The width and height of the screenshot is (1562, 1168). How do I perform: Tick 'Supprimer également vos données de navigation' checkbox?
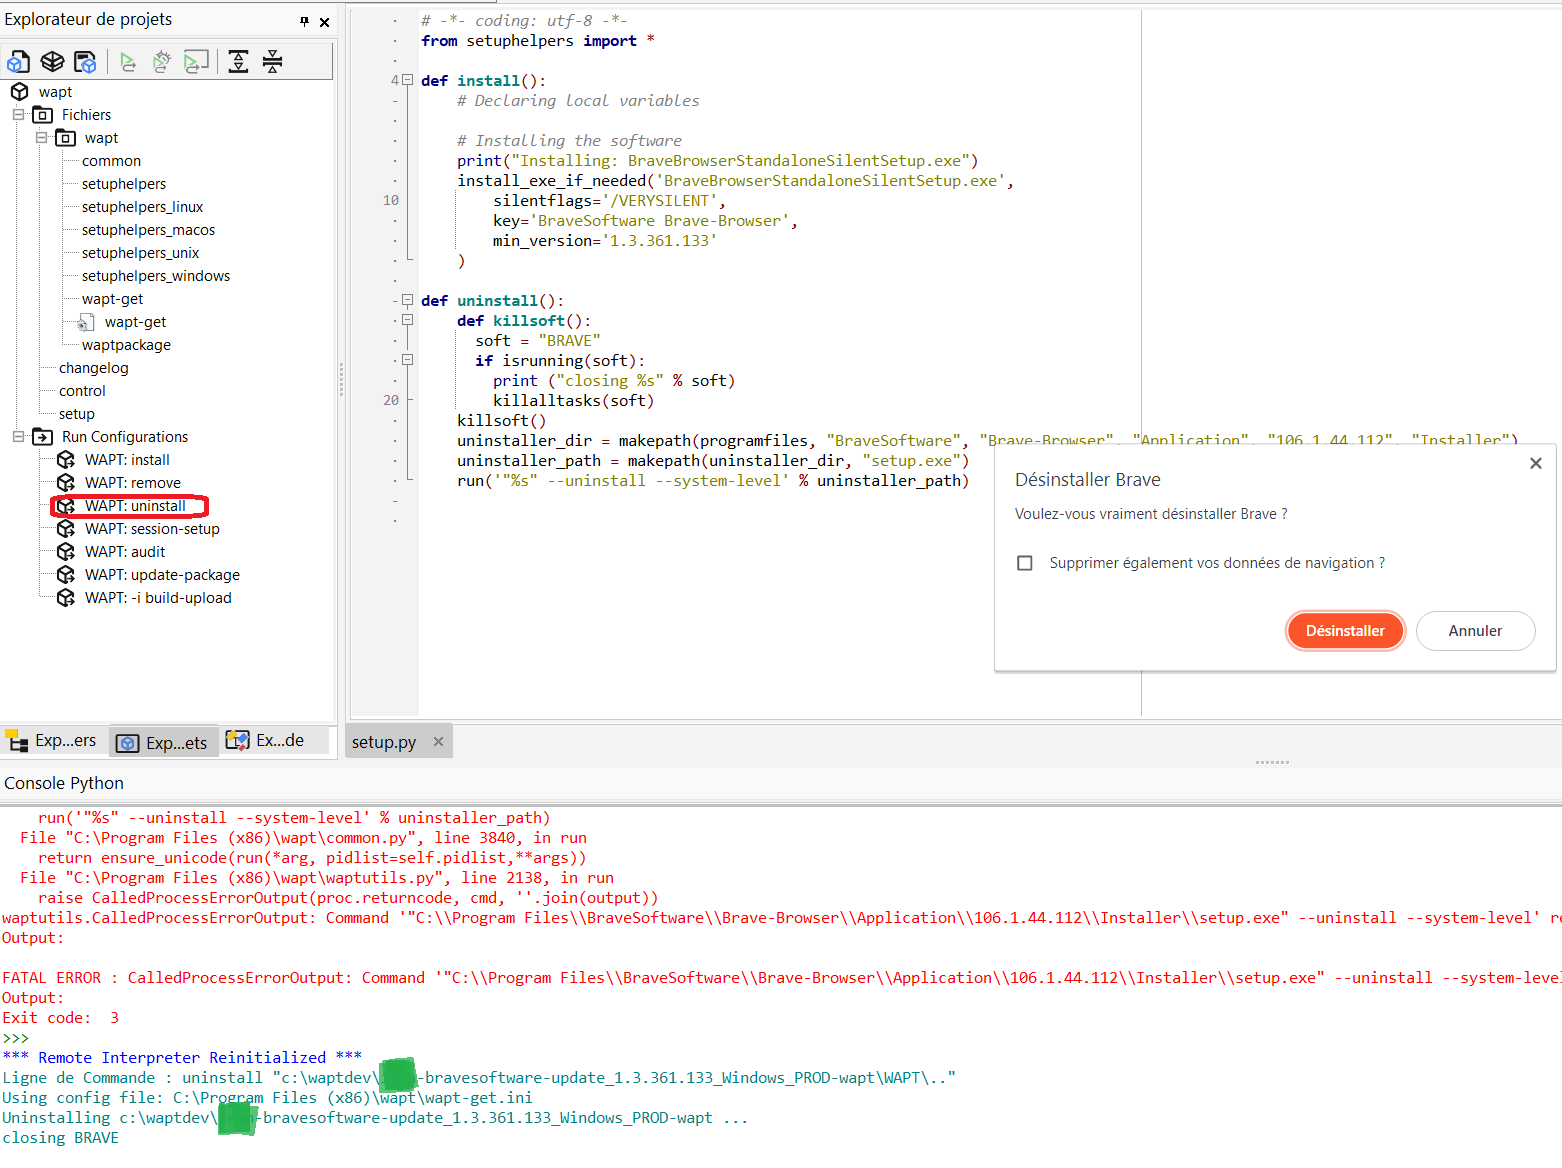click(1024, 563)
